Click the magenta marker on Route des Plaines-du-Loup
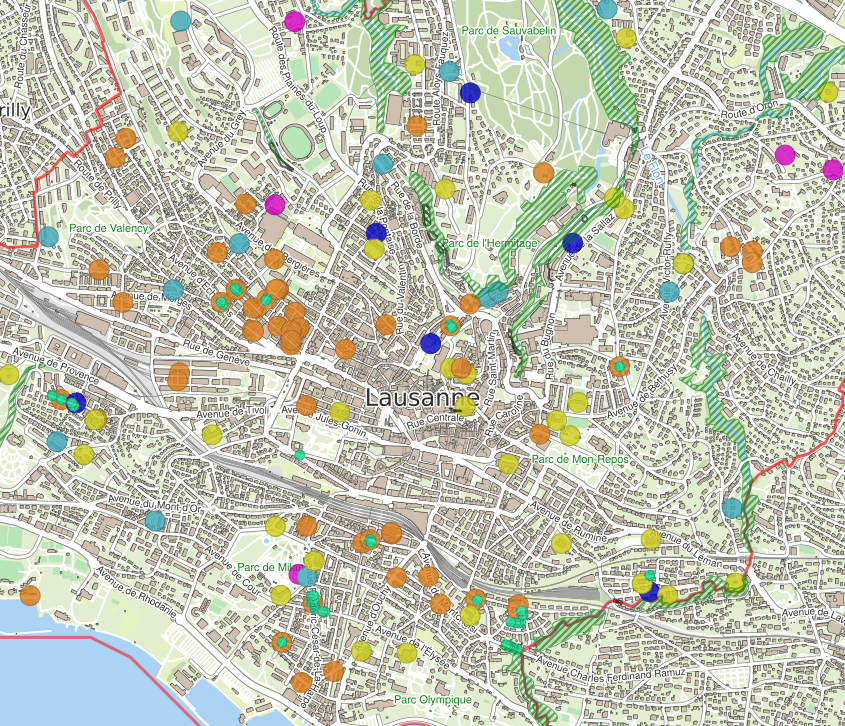This screenshot has width=845, height=726. click(x=294, y=21)
